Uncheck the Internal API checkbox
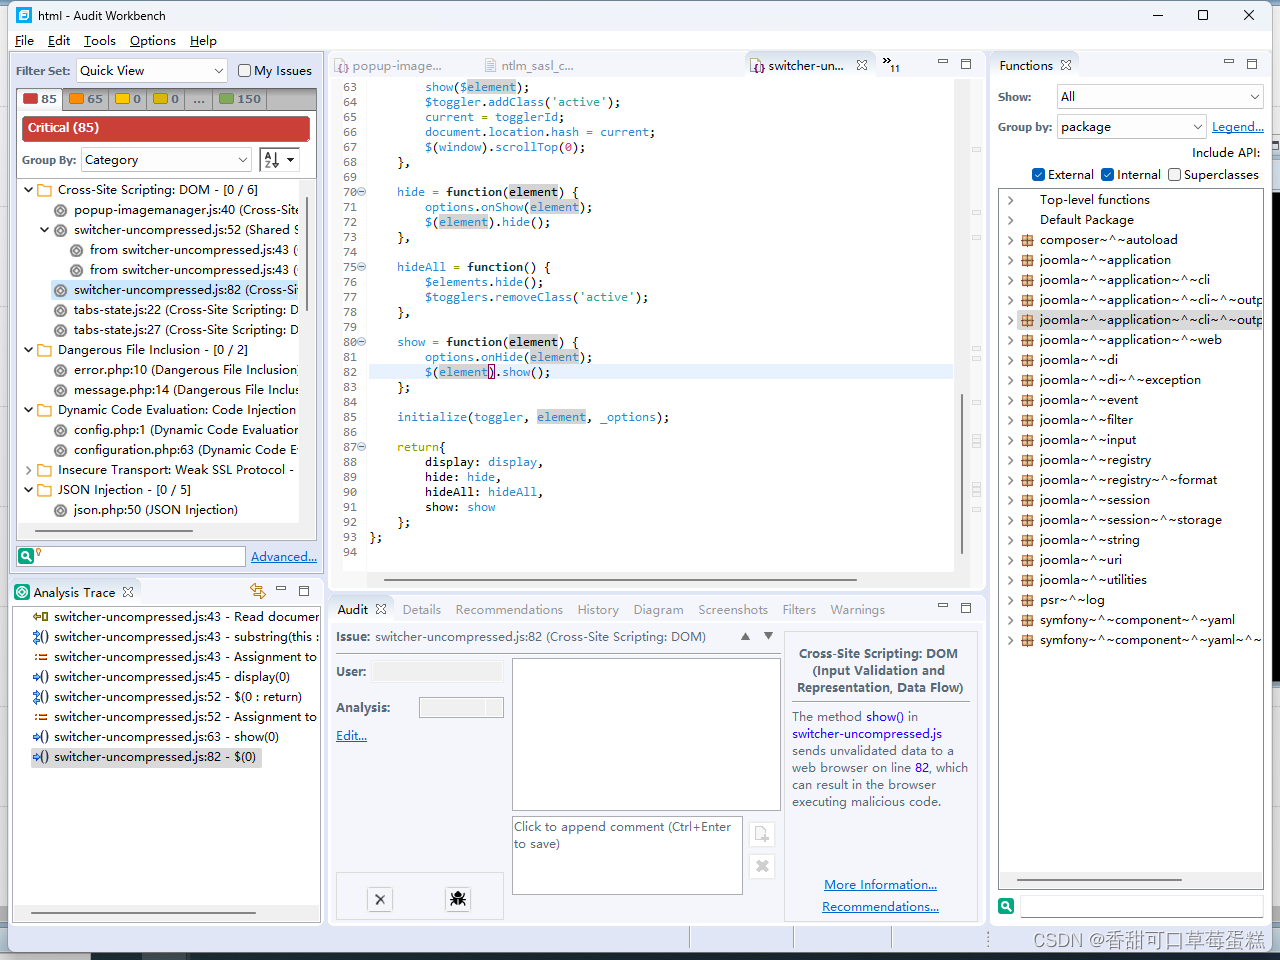 pos(1107,174)
